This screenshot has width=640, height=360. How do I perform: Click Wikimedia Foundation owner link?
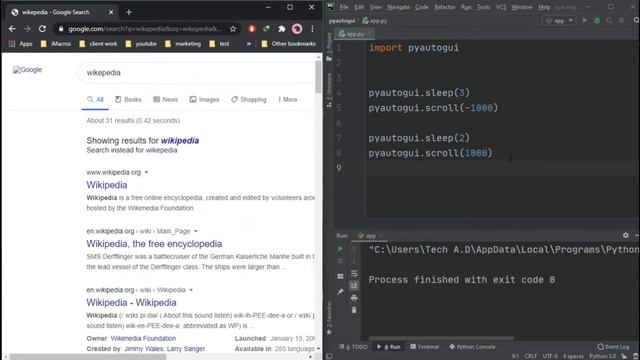(x=143, y=338)
